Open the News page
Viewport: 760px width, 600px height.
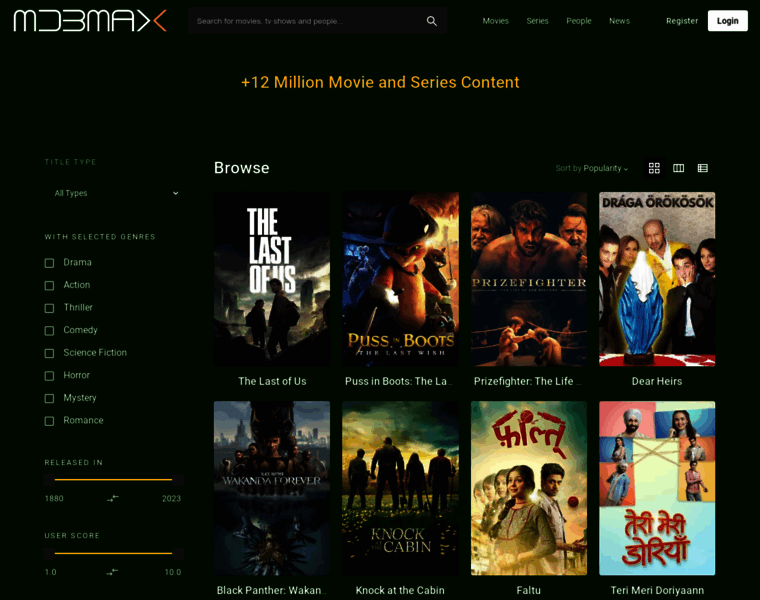tap(619, 21)
